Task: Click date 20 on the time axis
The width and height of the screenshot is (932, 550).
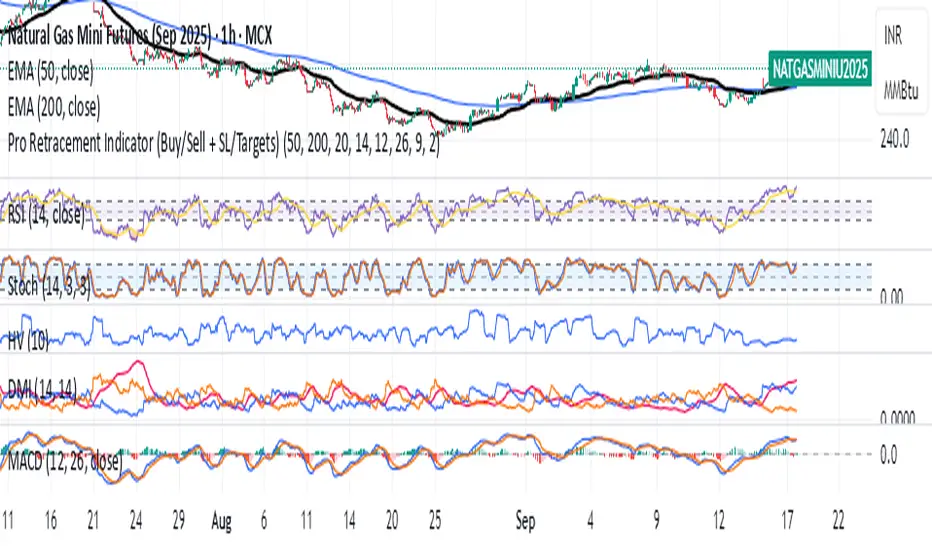Action: click(392, 521)
